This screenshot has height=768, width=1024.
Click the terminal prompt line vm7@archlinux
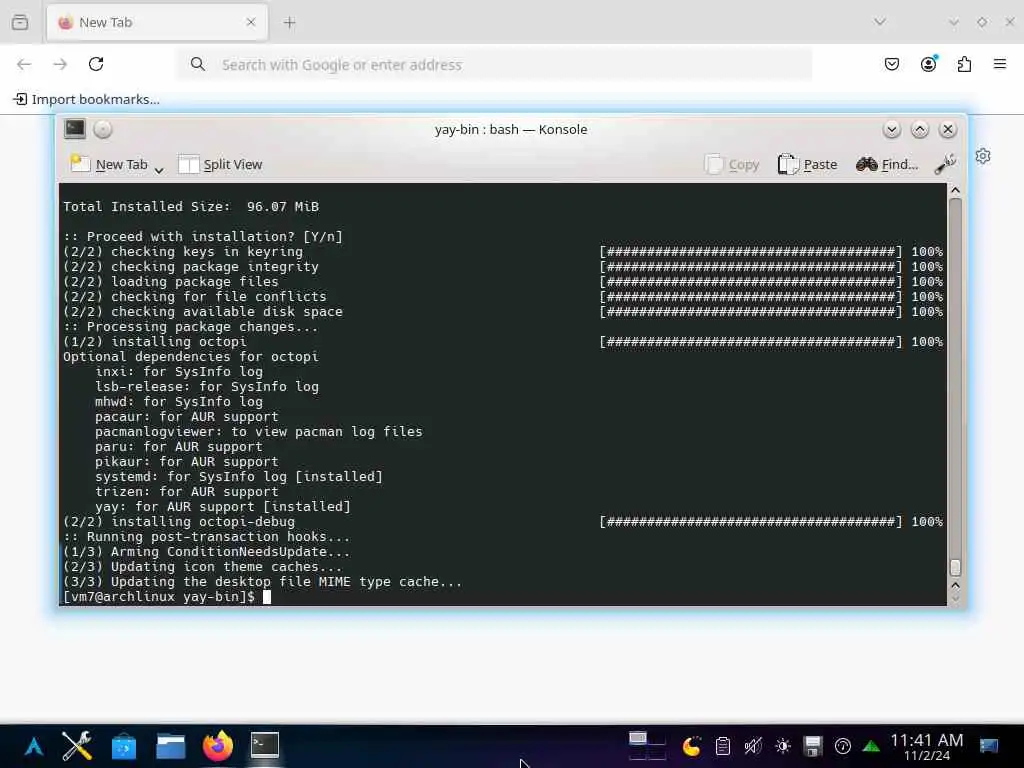[x=158, y=597]
